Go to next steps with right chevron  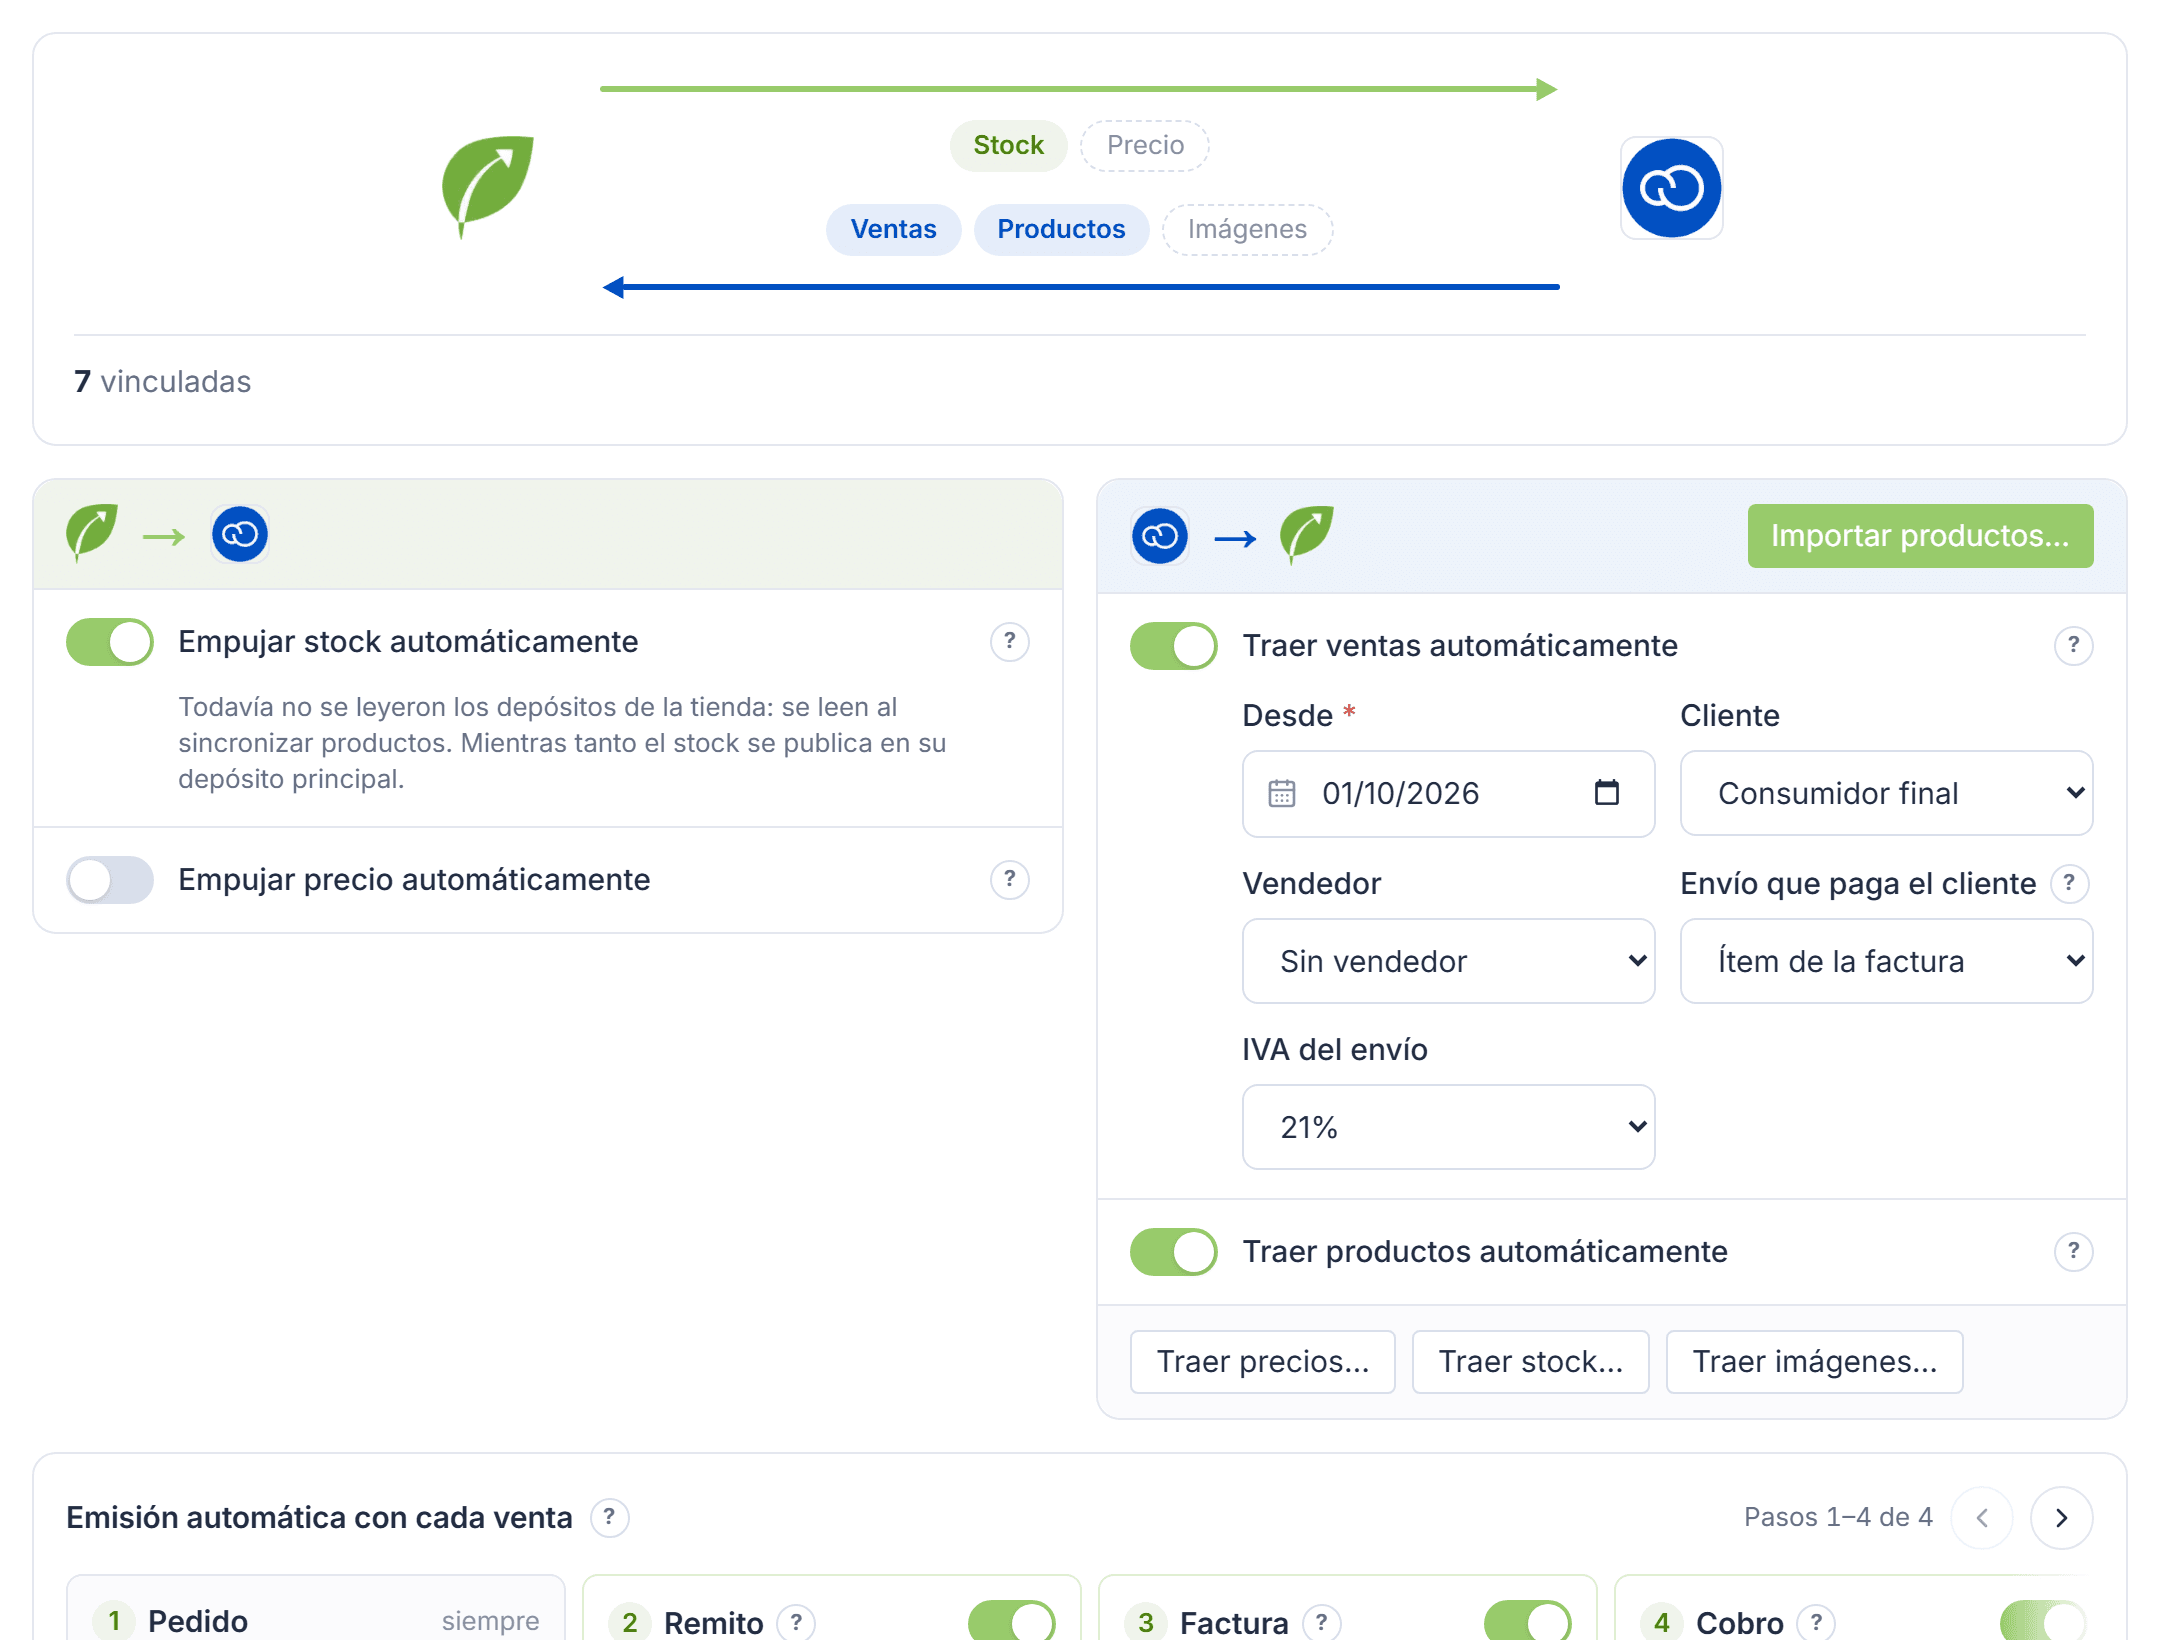pyautogui.click(x=2061, y=1517)
